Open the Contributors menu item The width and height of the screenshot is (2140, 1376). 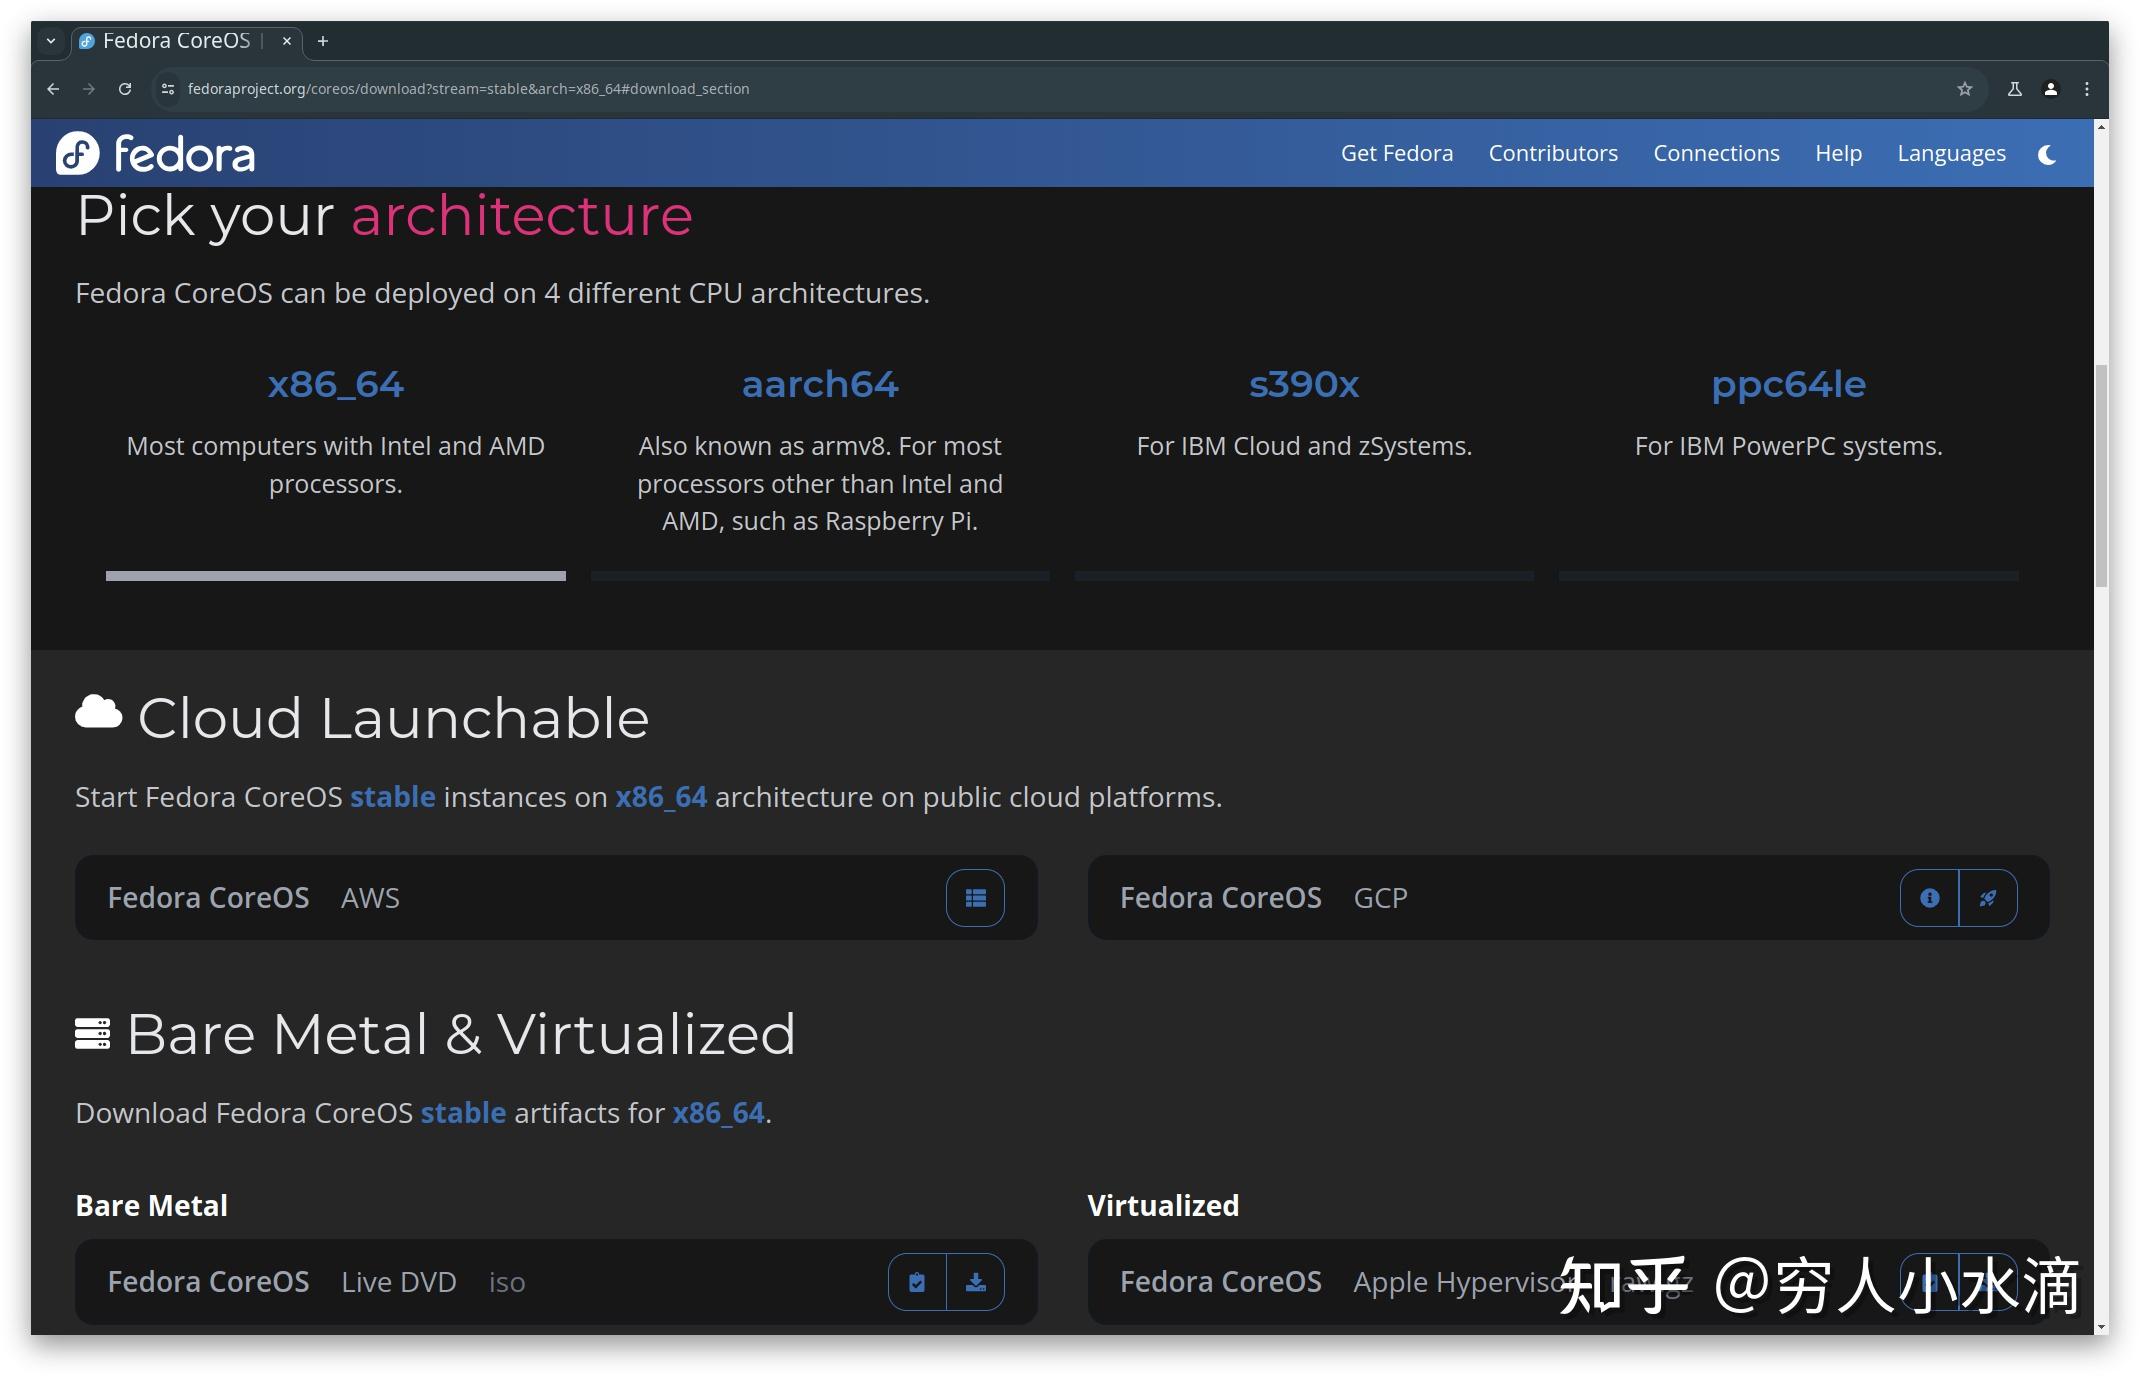point(1553,153)
